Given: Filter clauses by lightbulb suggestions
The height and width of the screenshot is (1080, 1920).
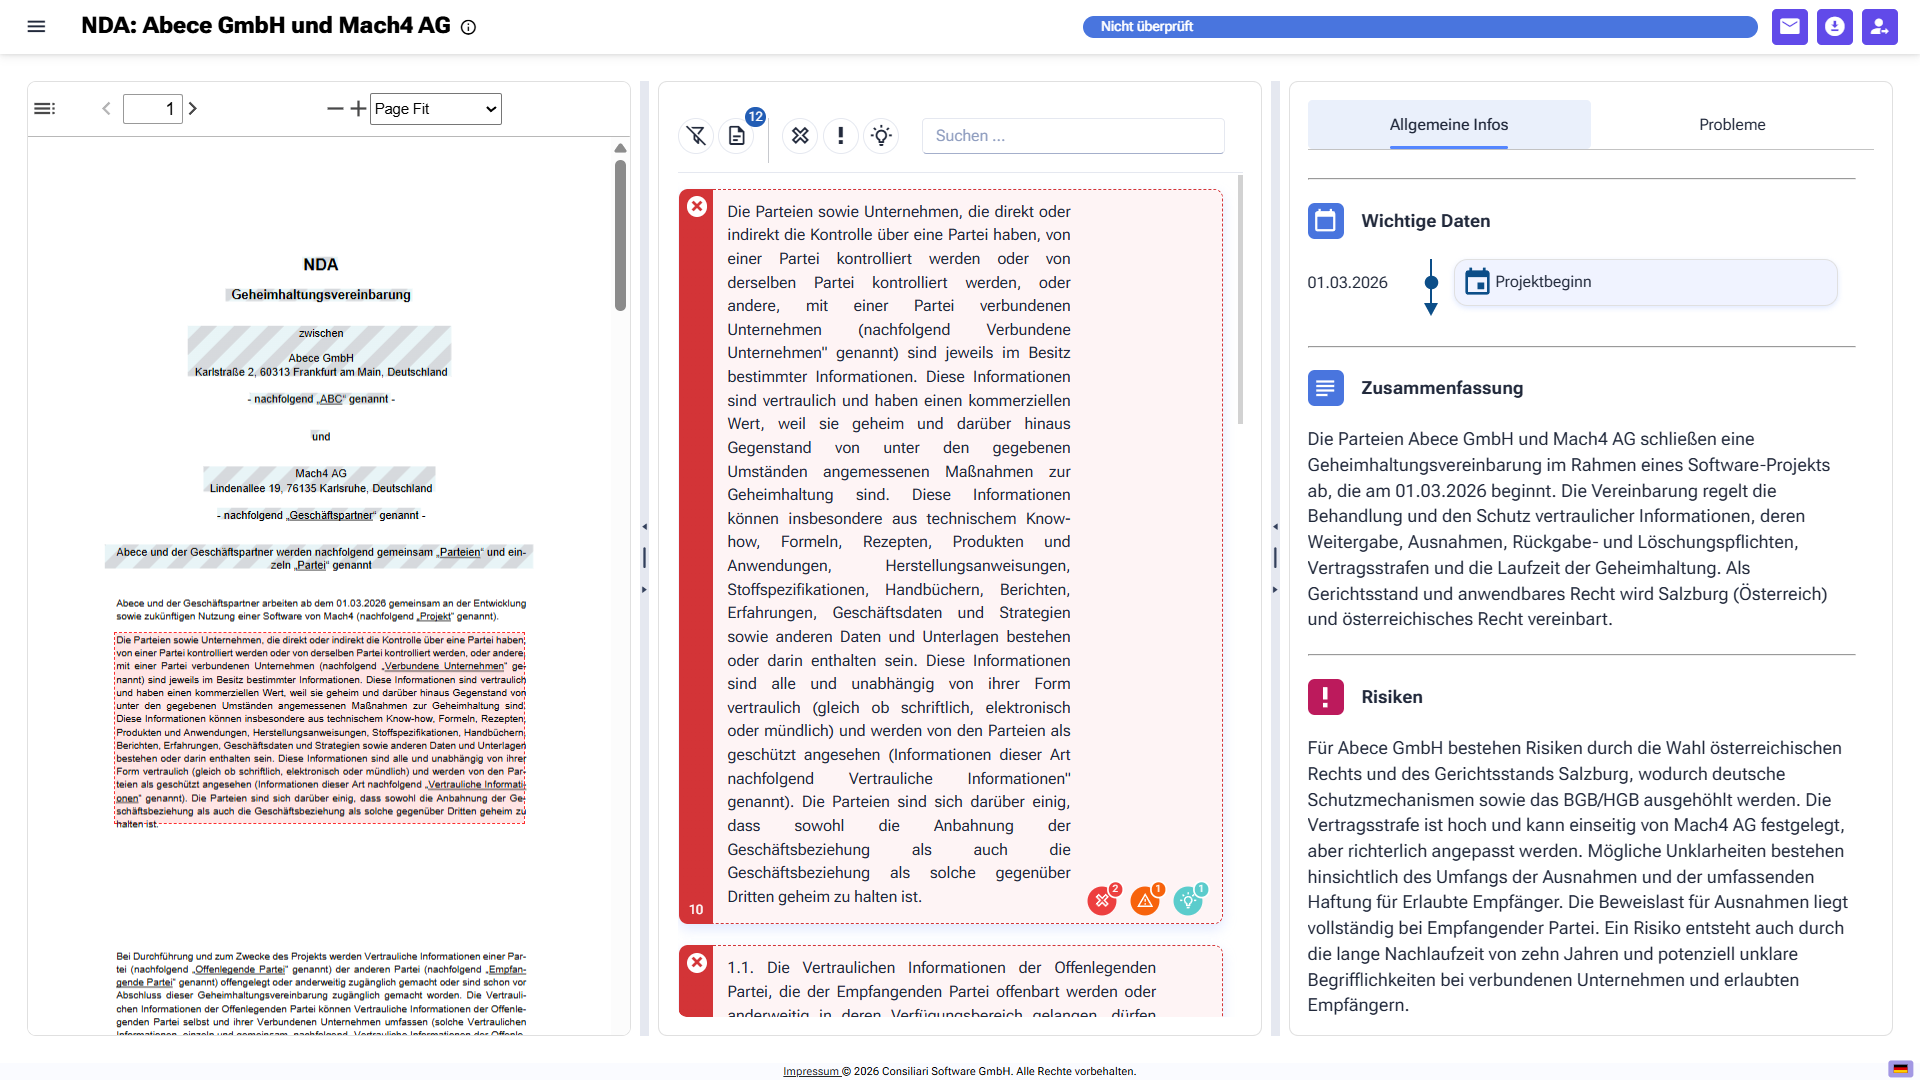Looking at the screenshot, I should [881, 135].
